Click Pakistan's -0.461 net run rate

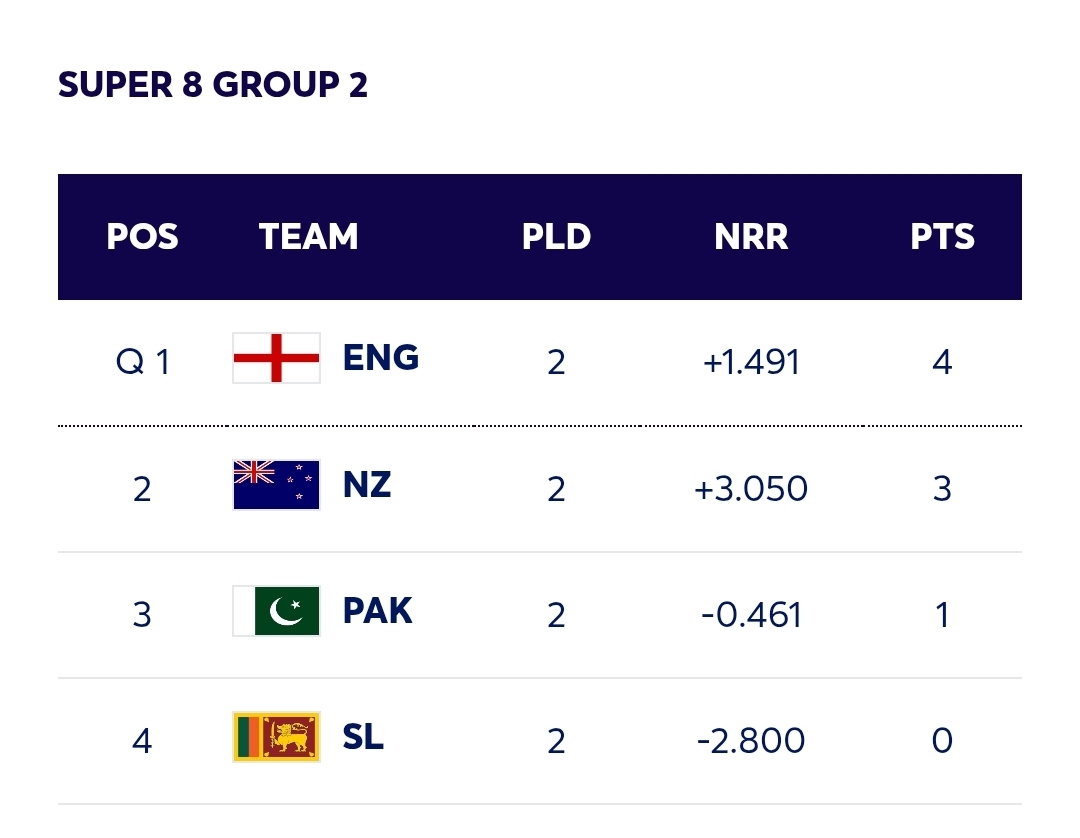(751, 615)
